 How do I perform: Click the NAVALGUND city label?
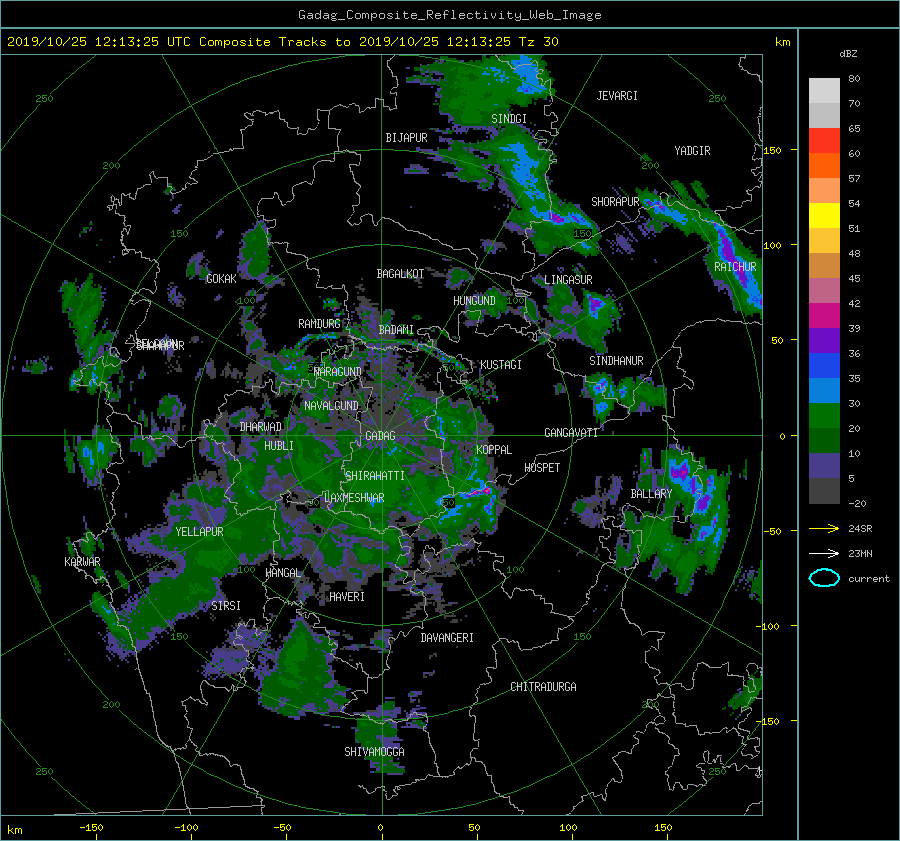(331, 406)
